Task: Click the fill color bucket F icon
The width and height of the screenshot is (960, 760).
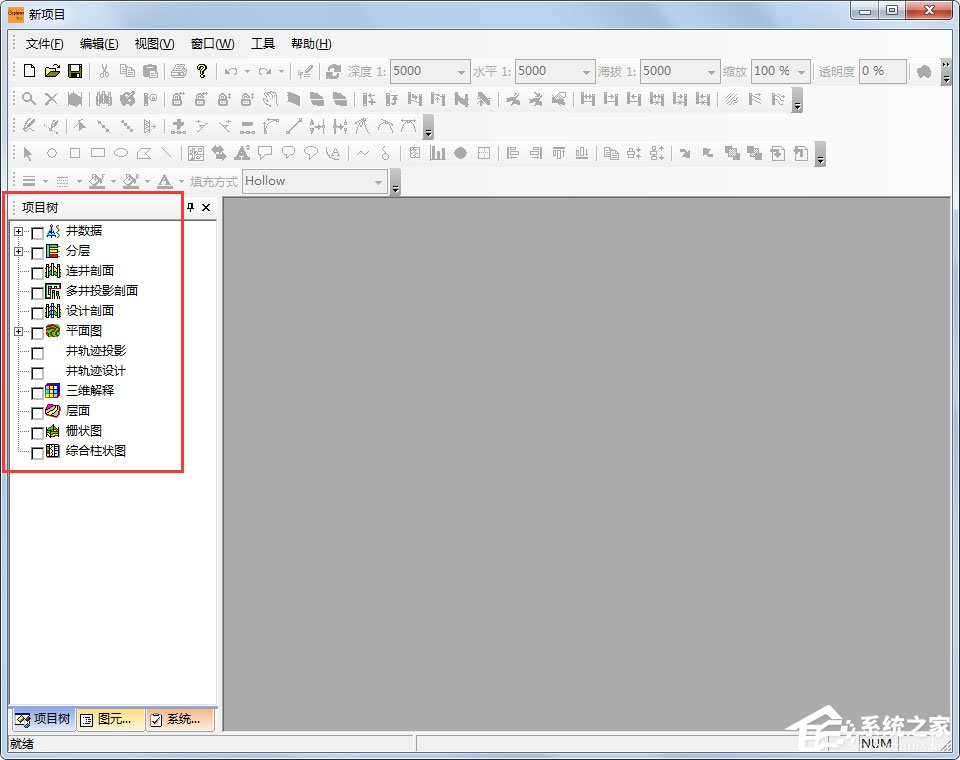Action: point(97,181)
